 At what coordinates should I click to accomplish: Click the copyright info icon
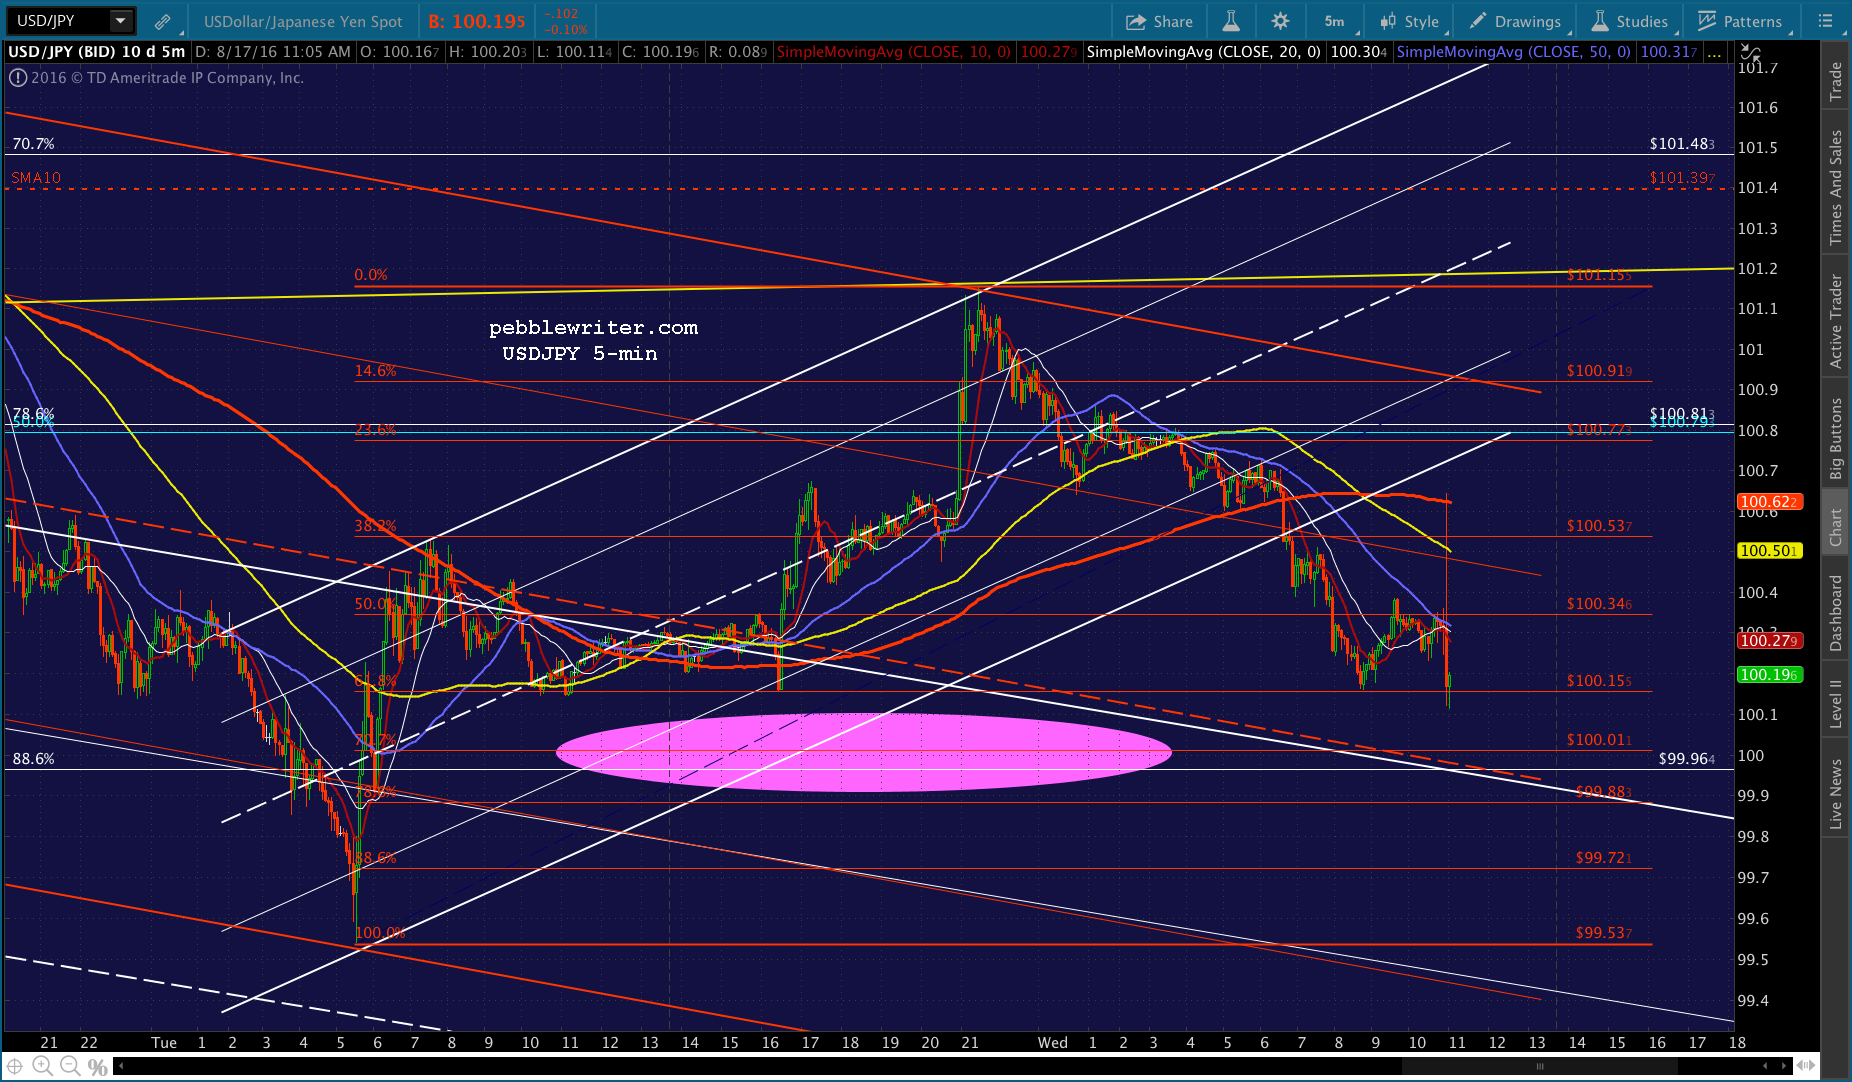pos(17,78)
